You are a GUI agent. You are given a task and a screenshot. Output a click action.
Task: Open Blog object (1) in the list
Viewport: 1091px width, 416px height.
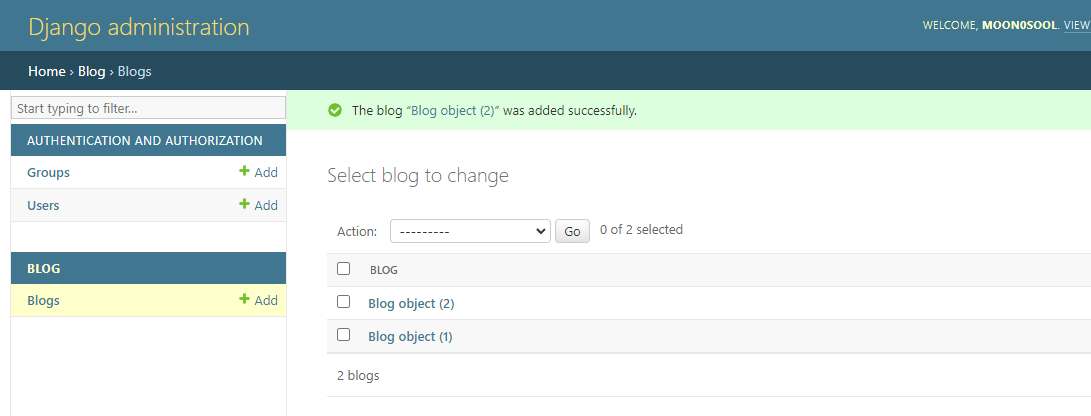[x=410, y=336]
